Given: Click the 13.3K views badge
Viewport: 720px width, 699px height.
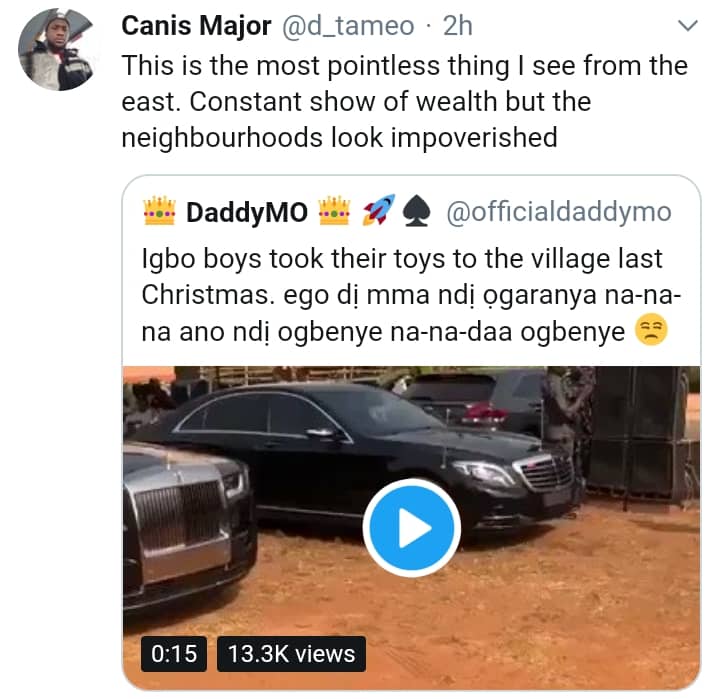Looking at the screenshot, I should click(x=290, y=654).
